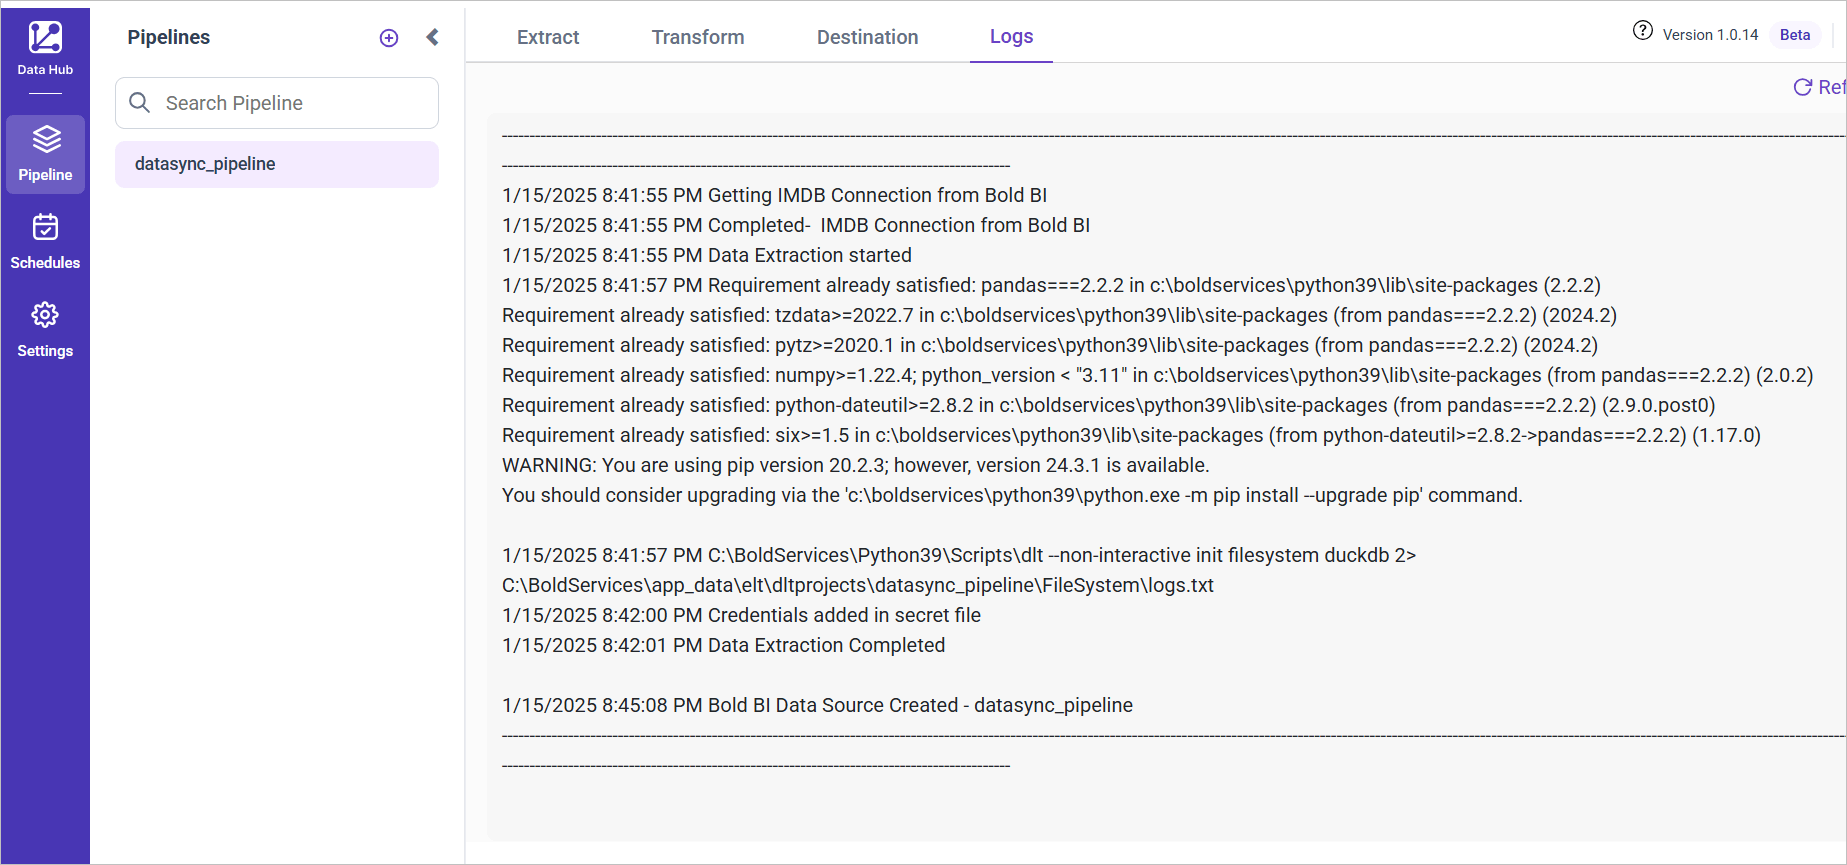Screen dimensions: 1847x865
Task: Click log line 'Data Extraction started'
Action: coord(707,255)
